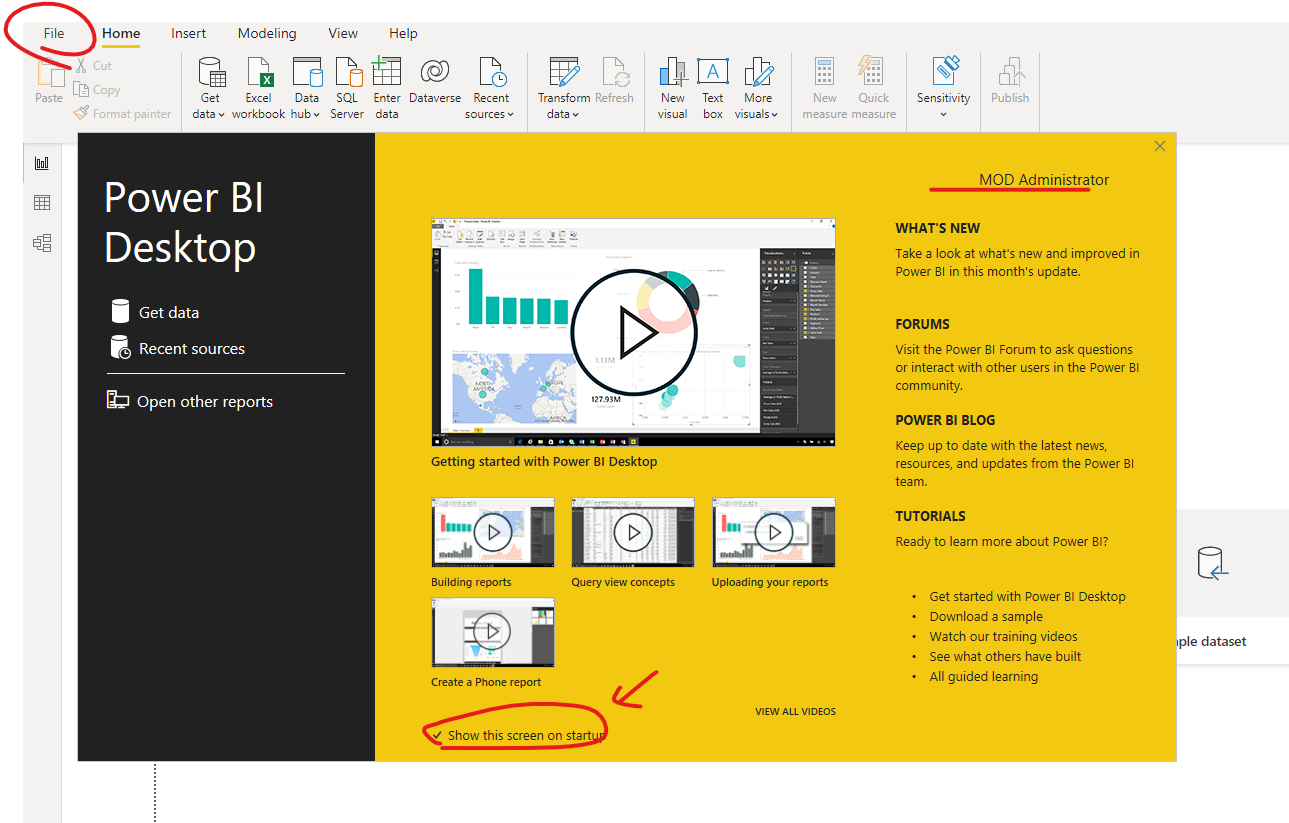Open the POWER BI BLOG heading
Screen dimensions: 1289x823
pos(946,420)
